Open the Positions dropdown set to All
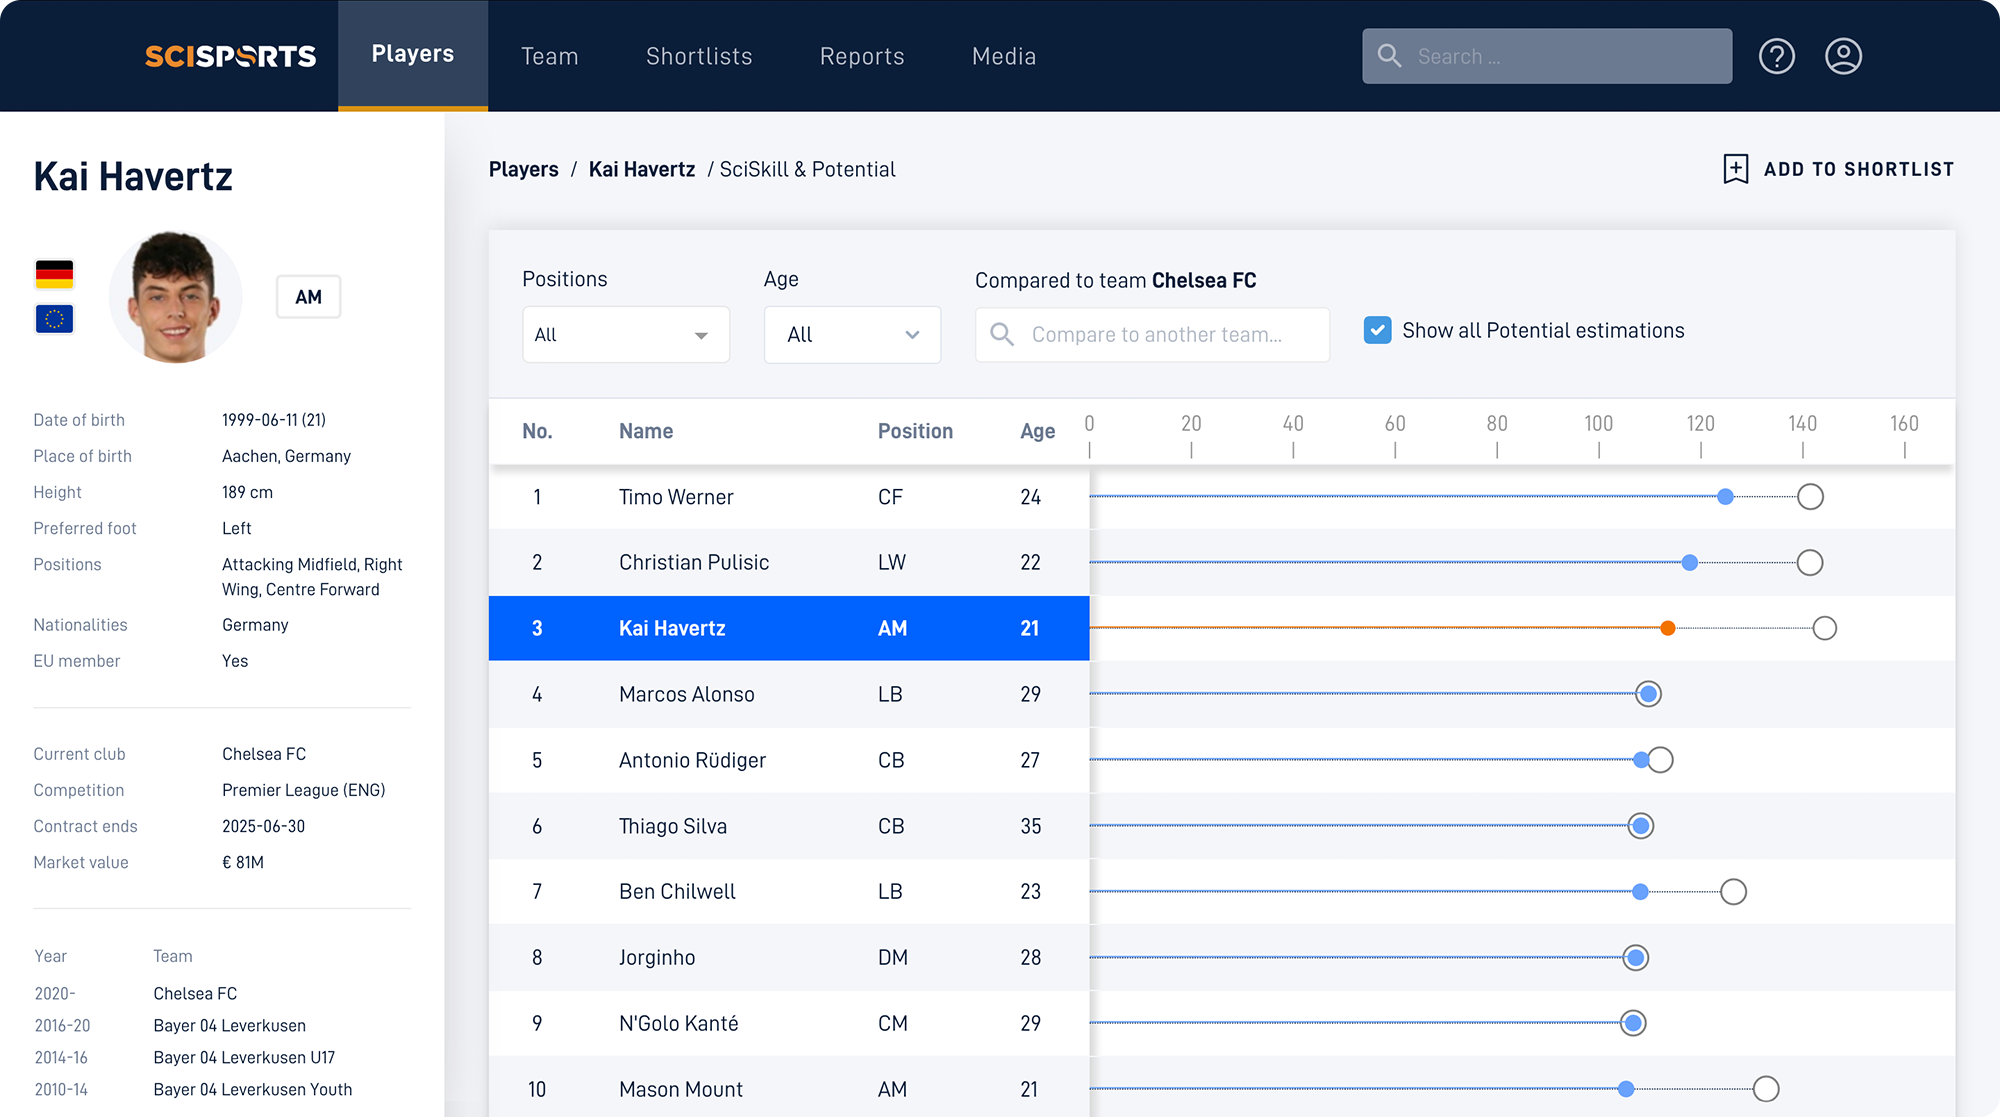 click(x=626, y=335)
